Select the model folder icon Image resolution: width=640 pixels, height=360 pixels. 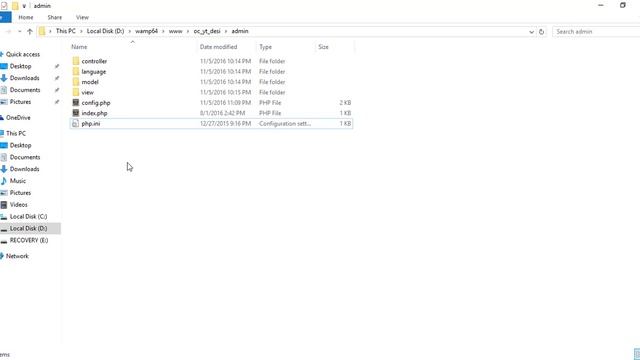tap(76, 82)
